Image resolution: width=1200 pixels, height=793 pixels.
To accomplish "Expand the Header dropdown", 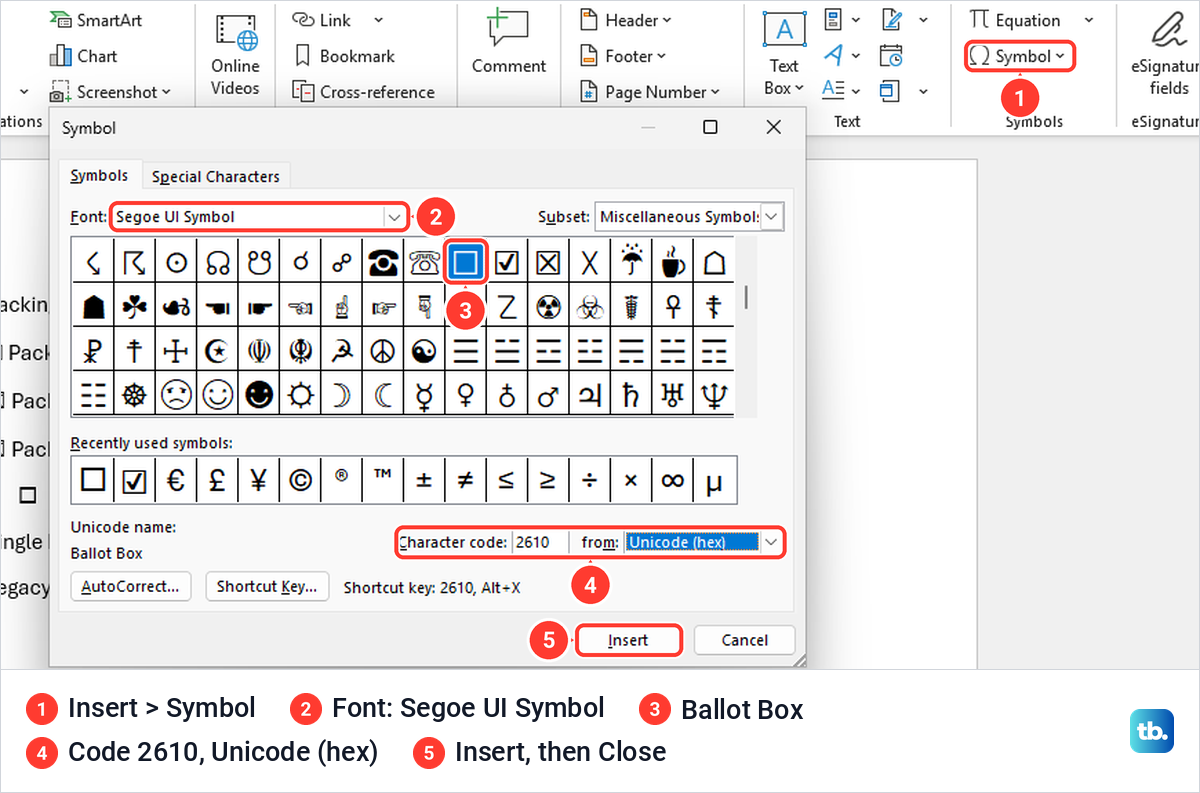I will click(666, 20).
